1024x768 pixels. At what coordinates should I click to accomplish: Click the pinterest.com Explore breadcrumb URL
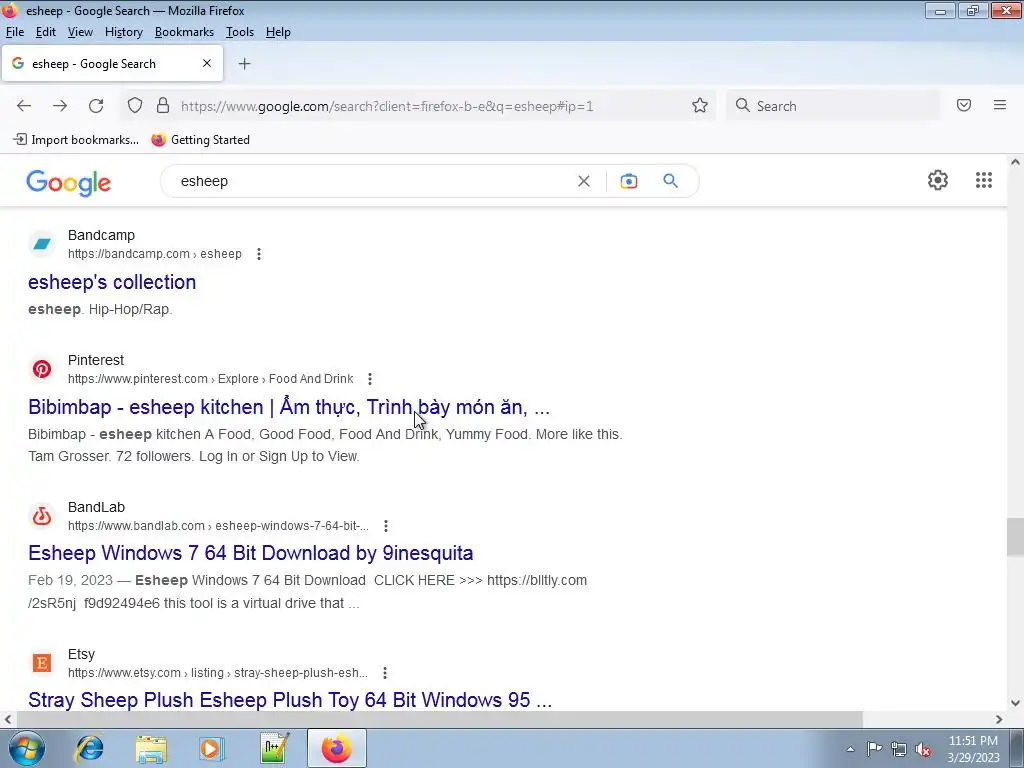210,379
